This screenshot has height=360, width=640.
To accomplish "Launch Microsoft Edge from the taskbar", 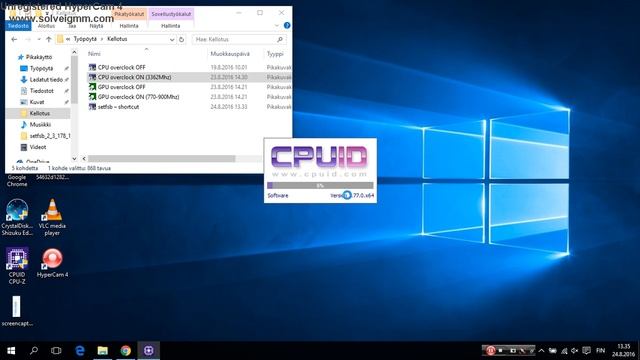I will tap(80, 351).
